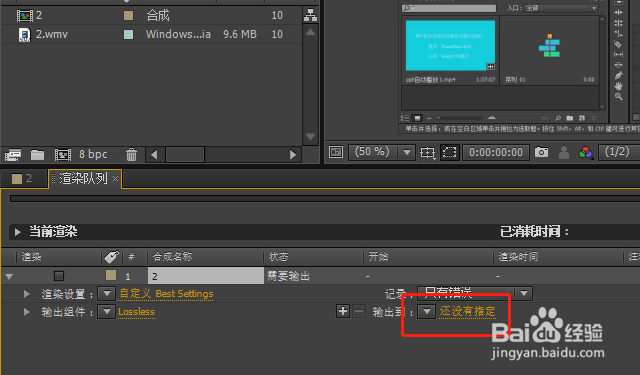Select the Zoom magnifier tool
Screen dimensions: 640x375
tap(619, 96)
